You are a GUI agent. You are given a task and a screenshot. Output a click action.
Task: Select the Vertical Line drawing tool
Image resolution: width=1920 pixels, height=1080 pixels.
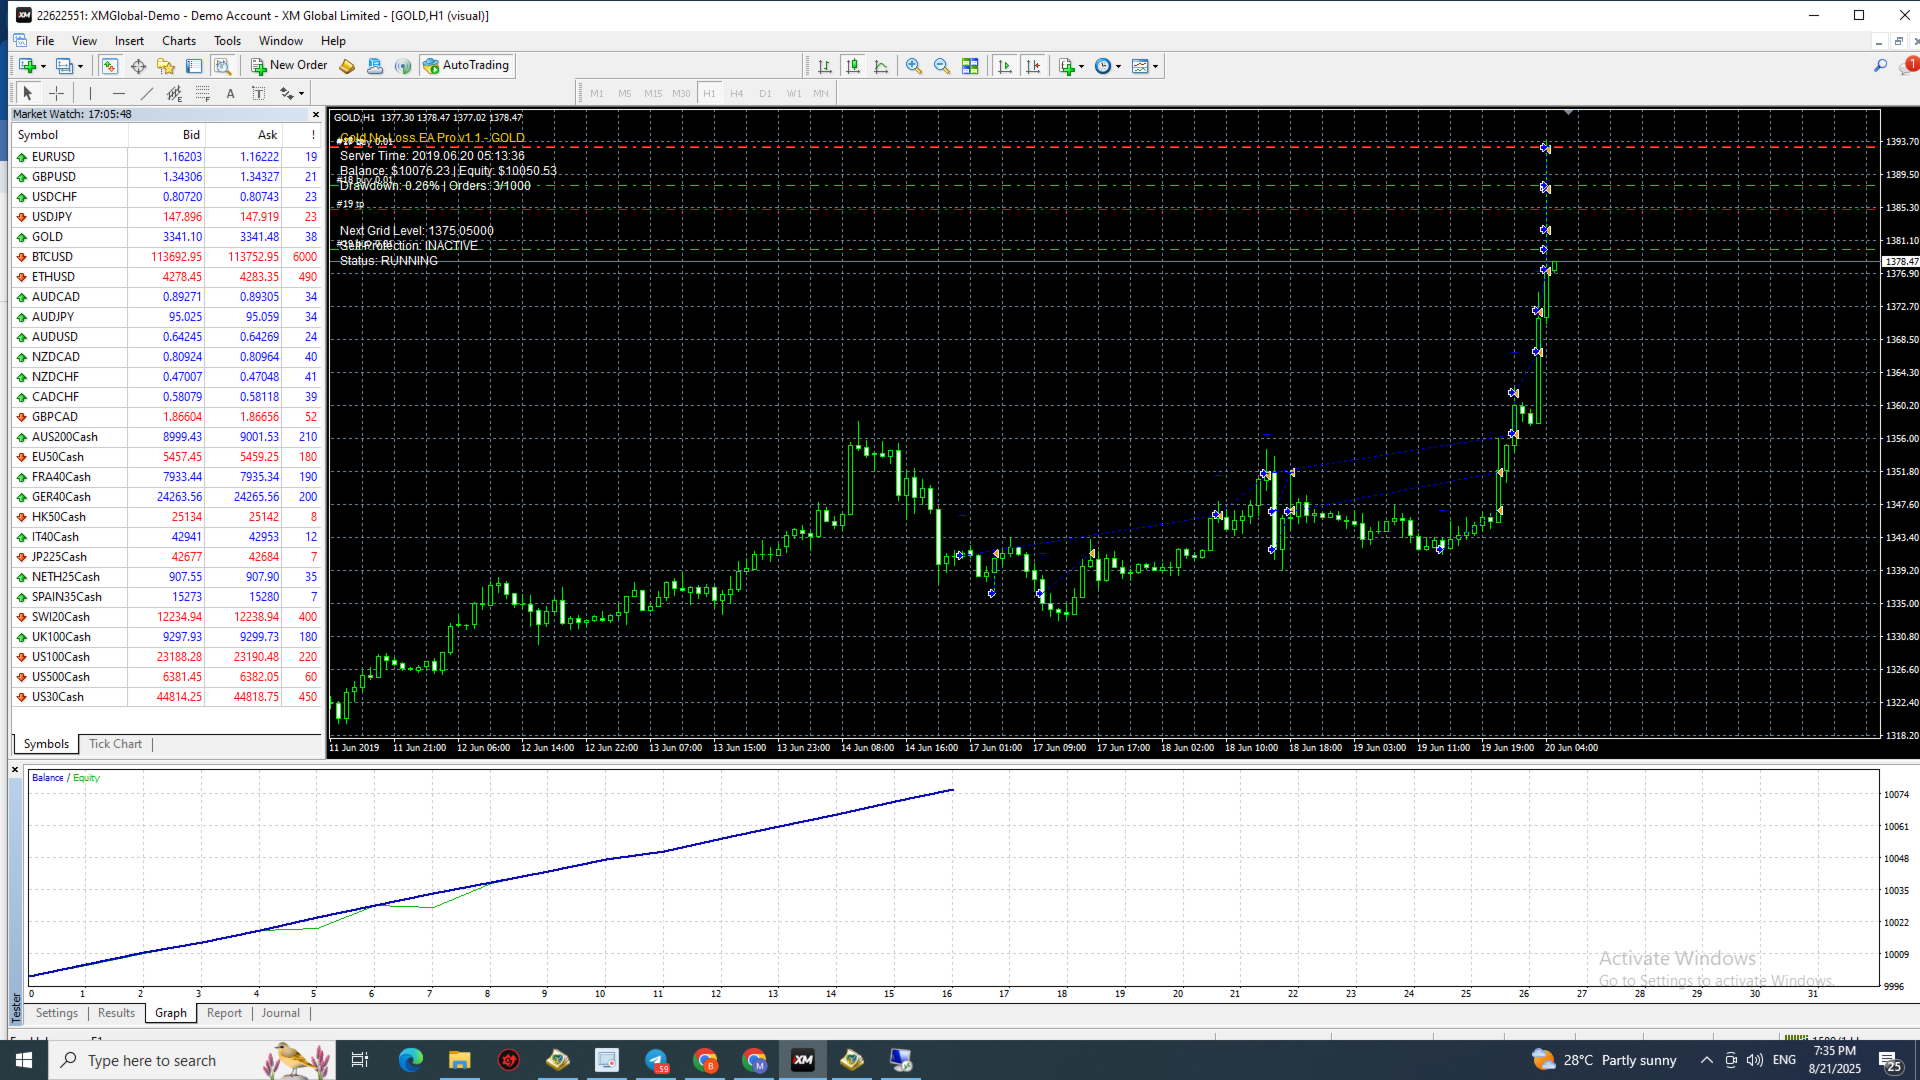(x=90, y=93)
